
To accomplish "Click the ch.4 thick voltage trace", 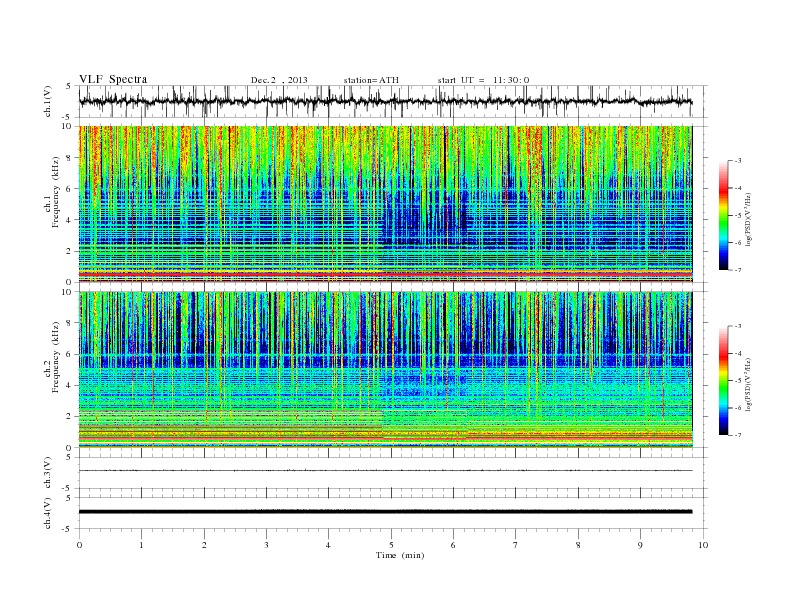I will 385,512.
